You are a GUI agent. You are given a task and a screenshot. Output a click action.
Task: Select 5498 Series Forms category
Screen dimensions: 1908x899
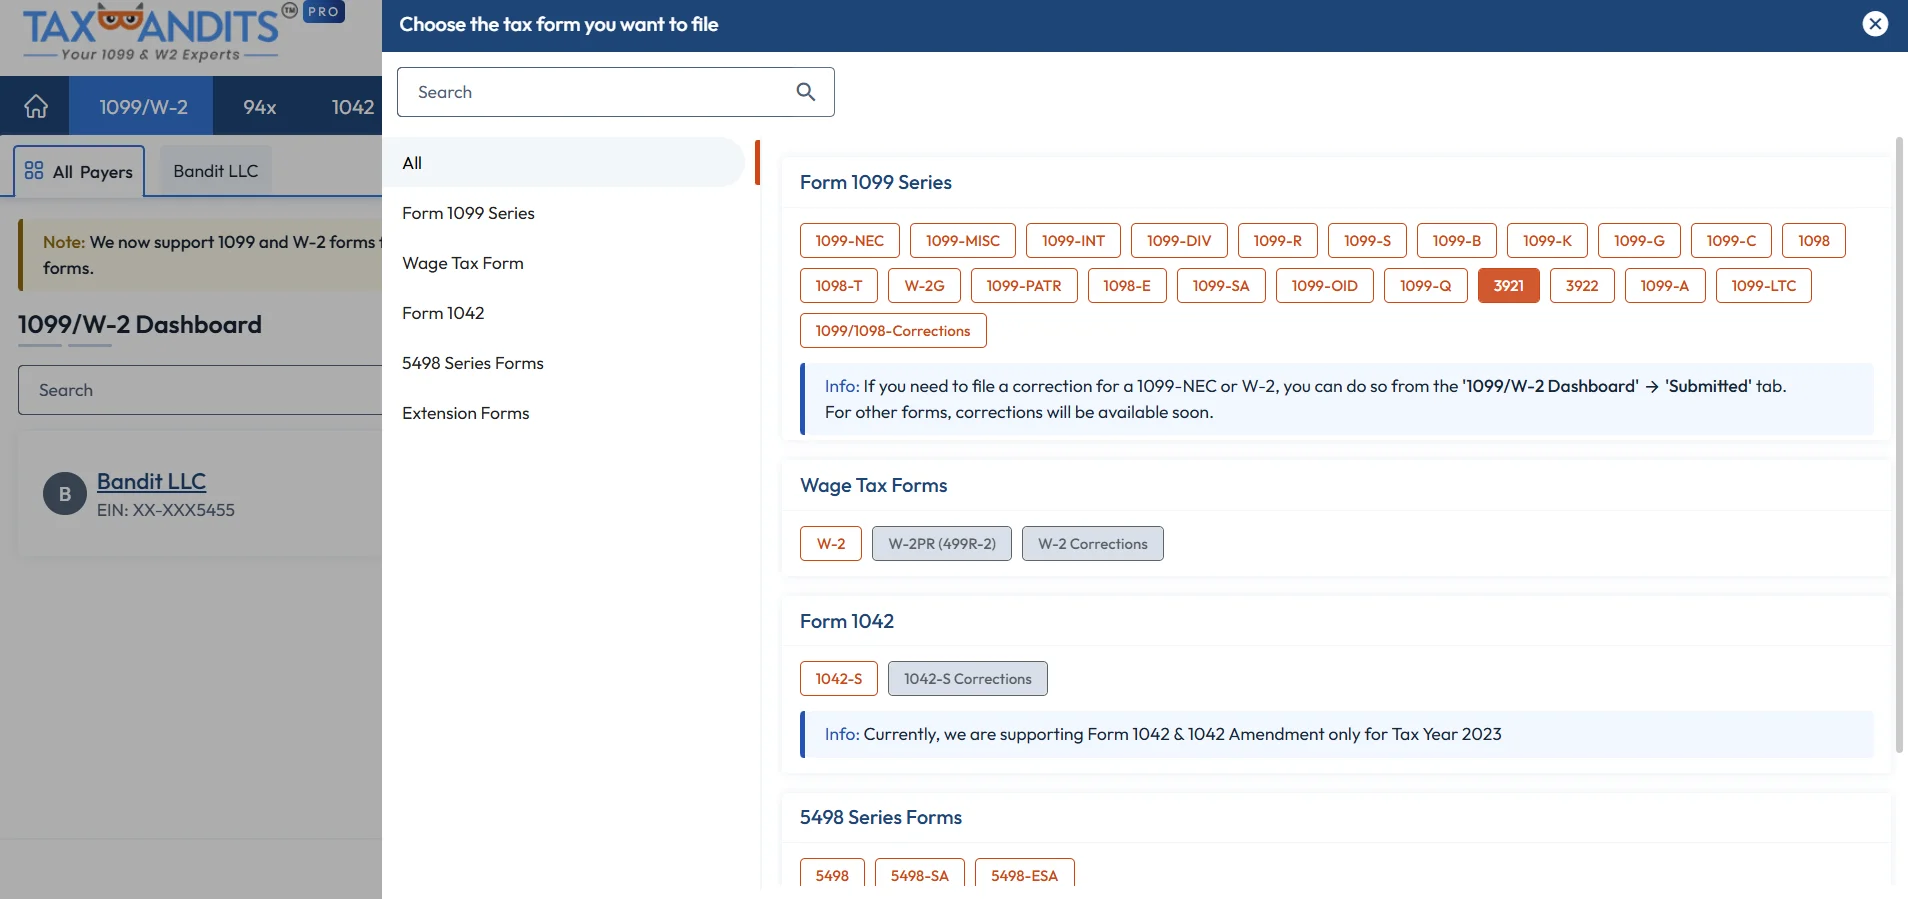pos(473,363)
